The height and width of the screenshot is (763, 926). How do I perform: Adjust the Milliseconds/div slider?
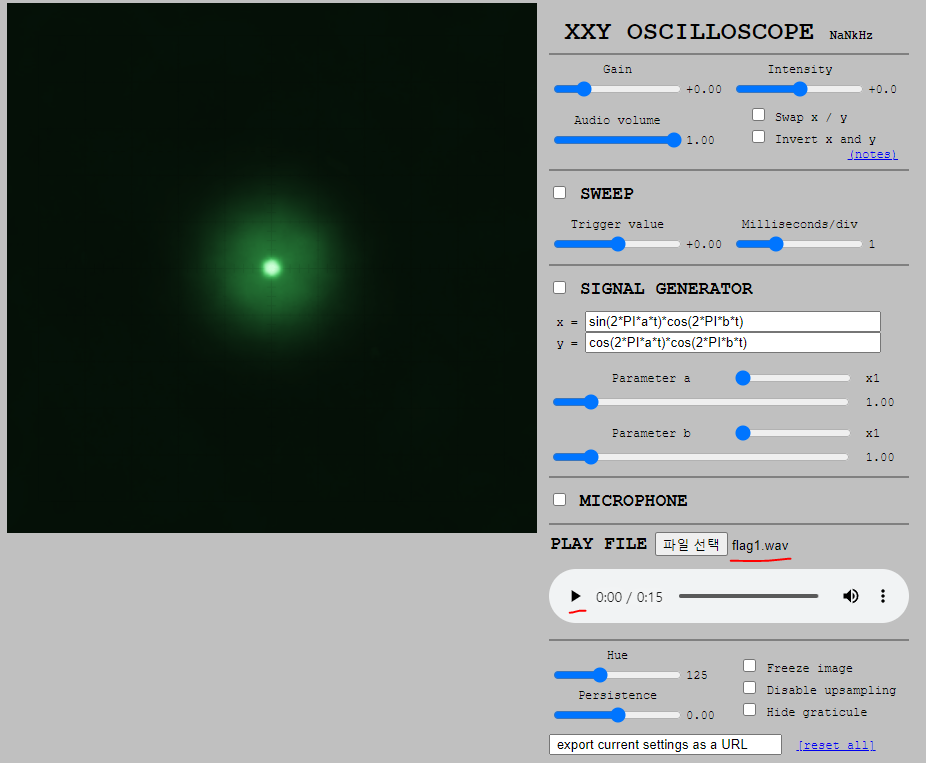[799, 244]
